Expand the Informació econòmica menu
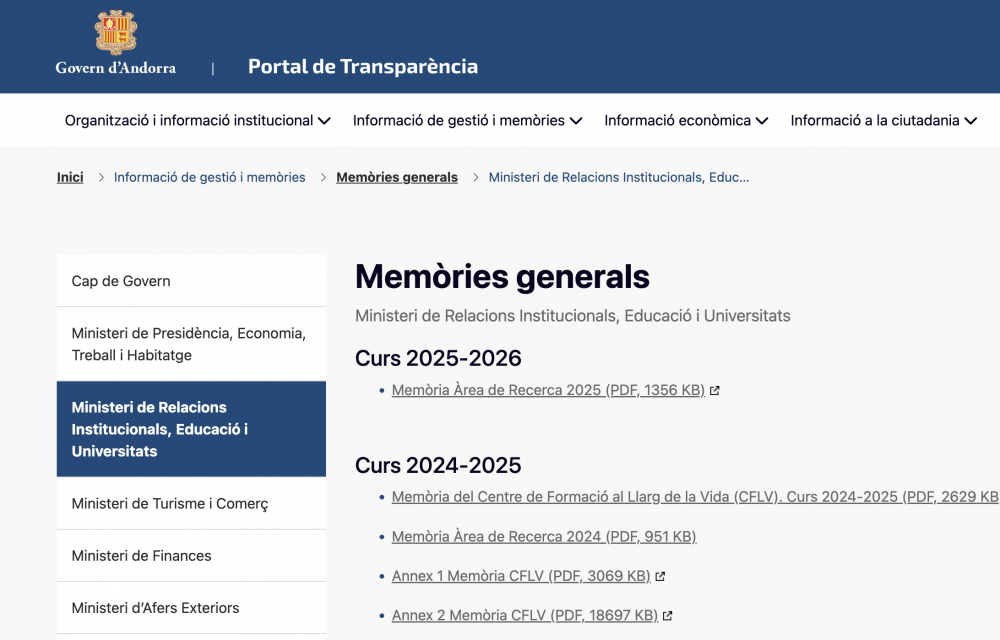Viewport: 1000px width, 640px height. [686, 120]
